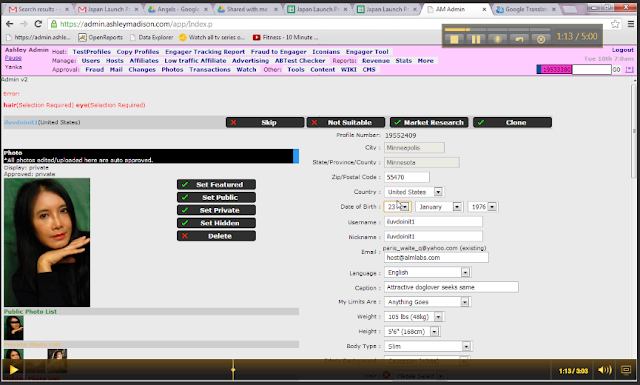
Task: Open the Copy Profiles menu link
Action: point(138,52)
